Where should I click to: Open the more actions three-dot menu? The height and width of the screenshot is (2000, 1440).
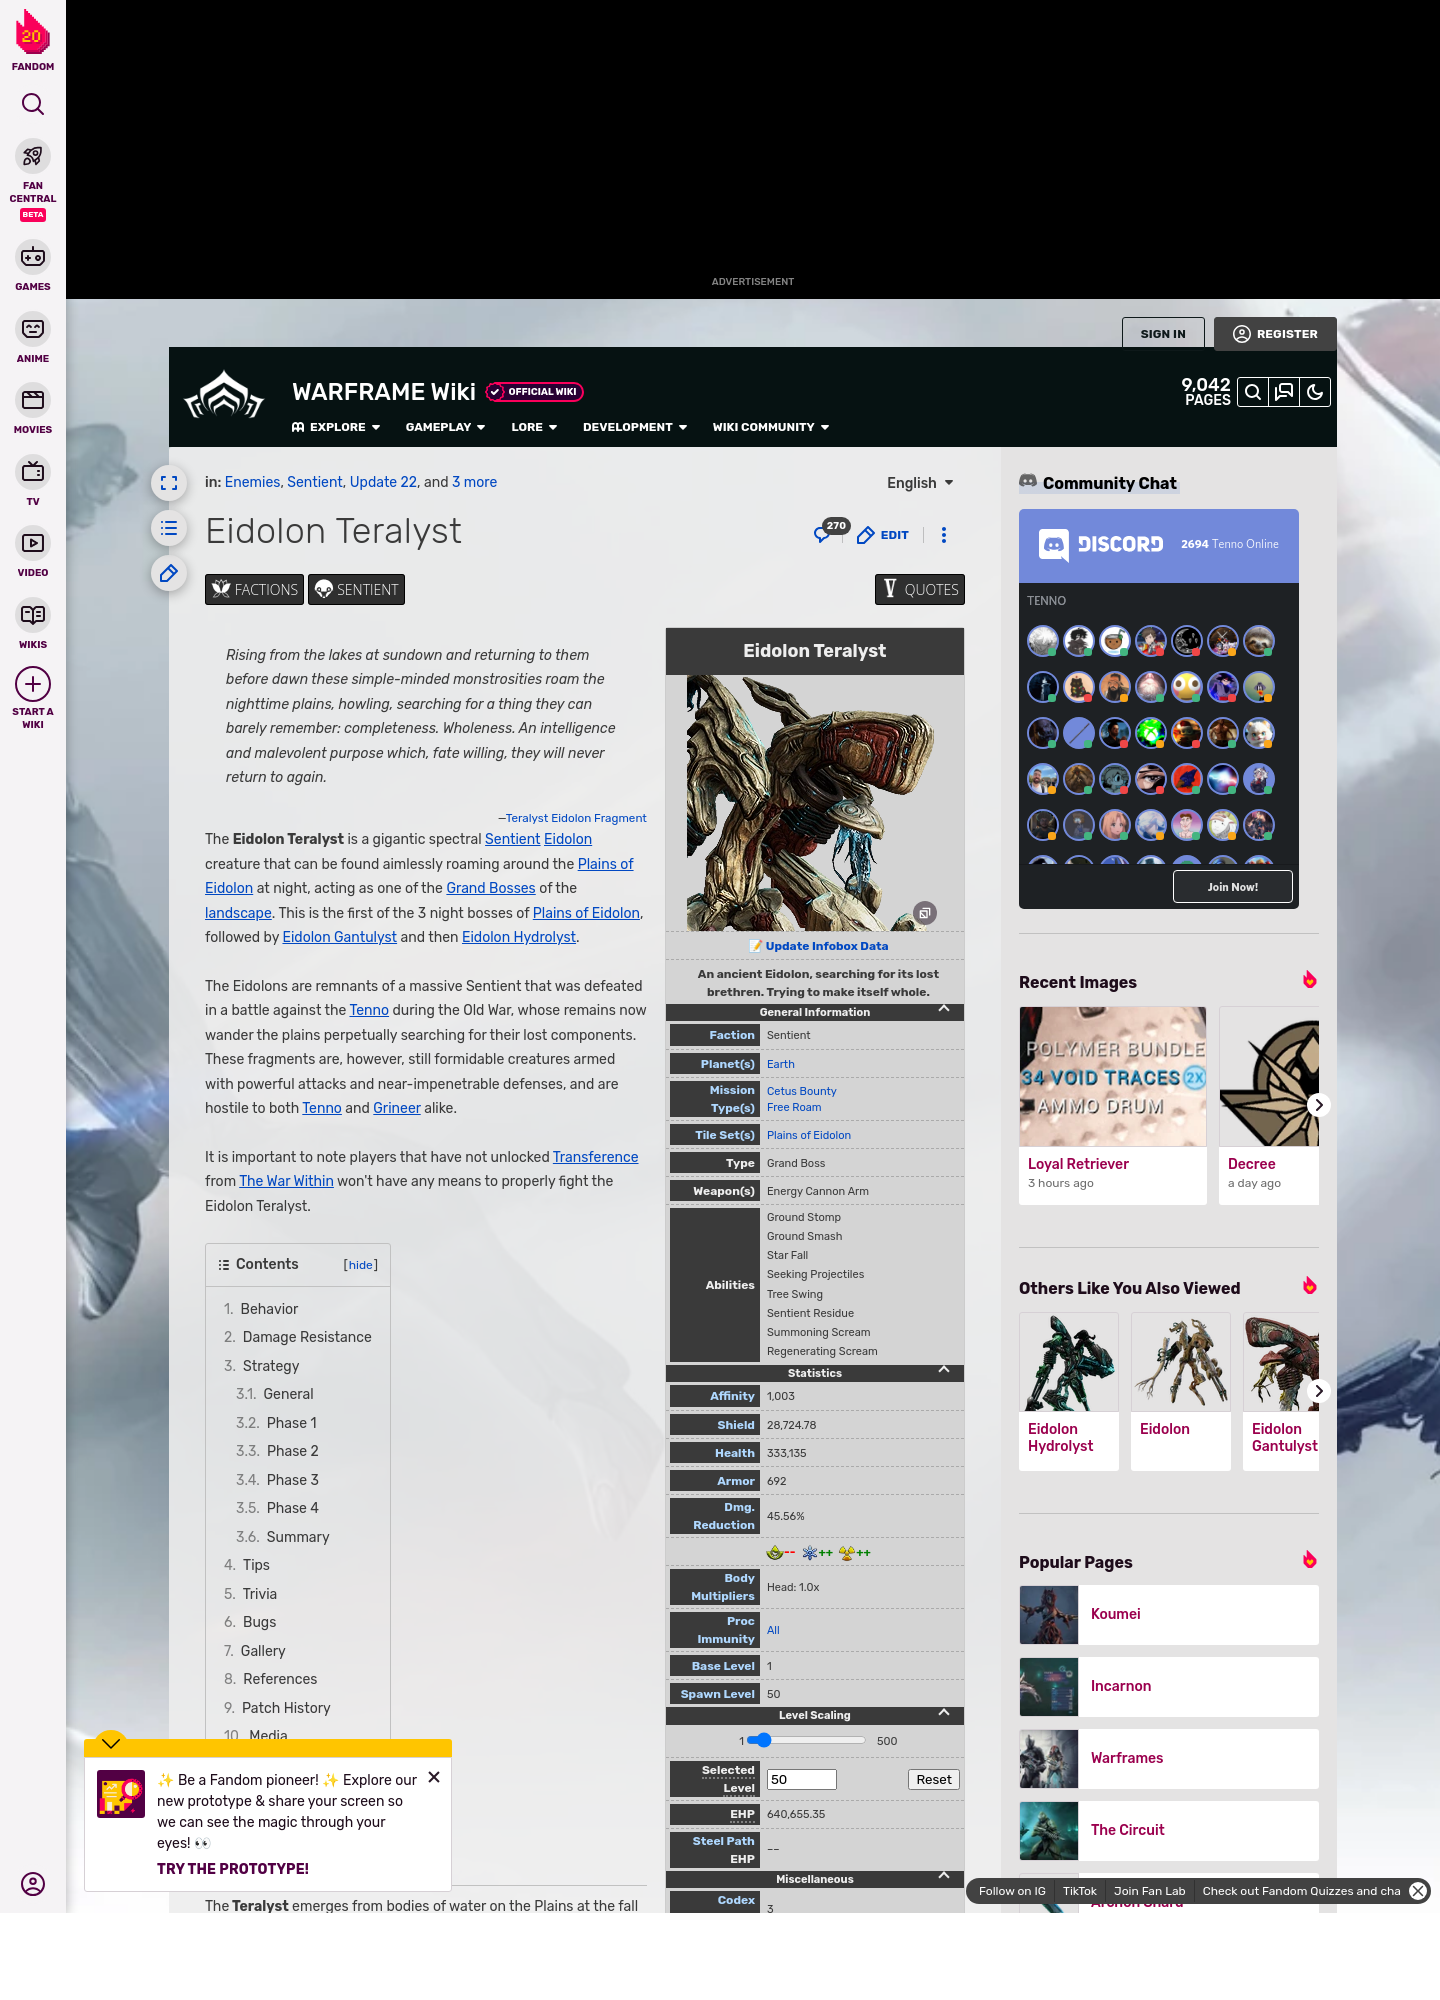[944, 535]
